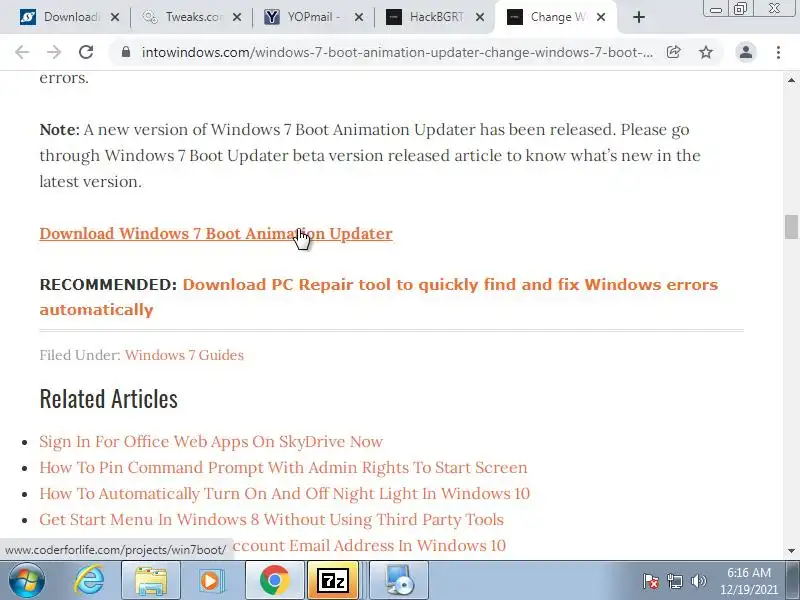Screen dimensions: 800x600
Task: Reload the current page
Action: tap(86, 52)
